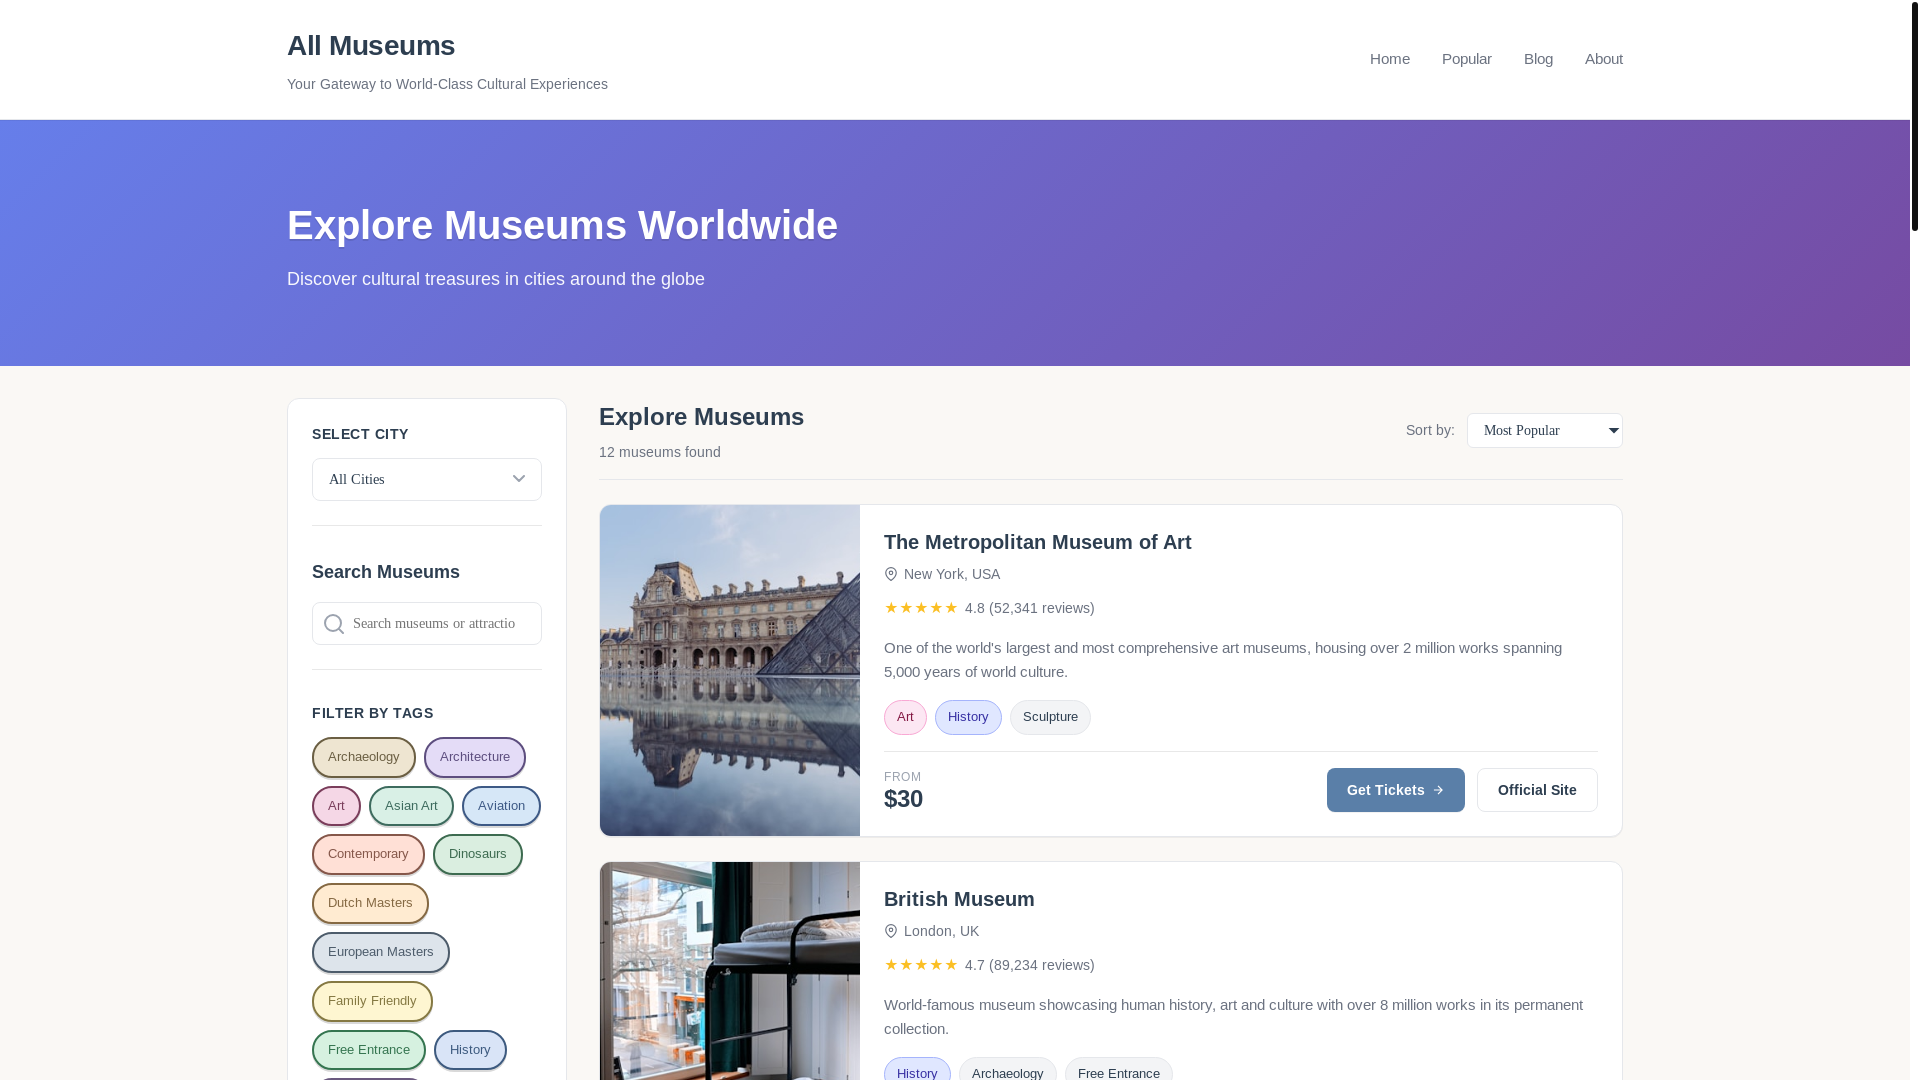Click Sculpture tag on Metropolitan Museum card
This screenshot has width=1920, height=1080.
tap(1050, 717)
